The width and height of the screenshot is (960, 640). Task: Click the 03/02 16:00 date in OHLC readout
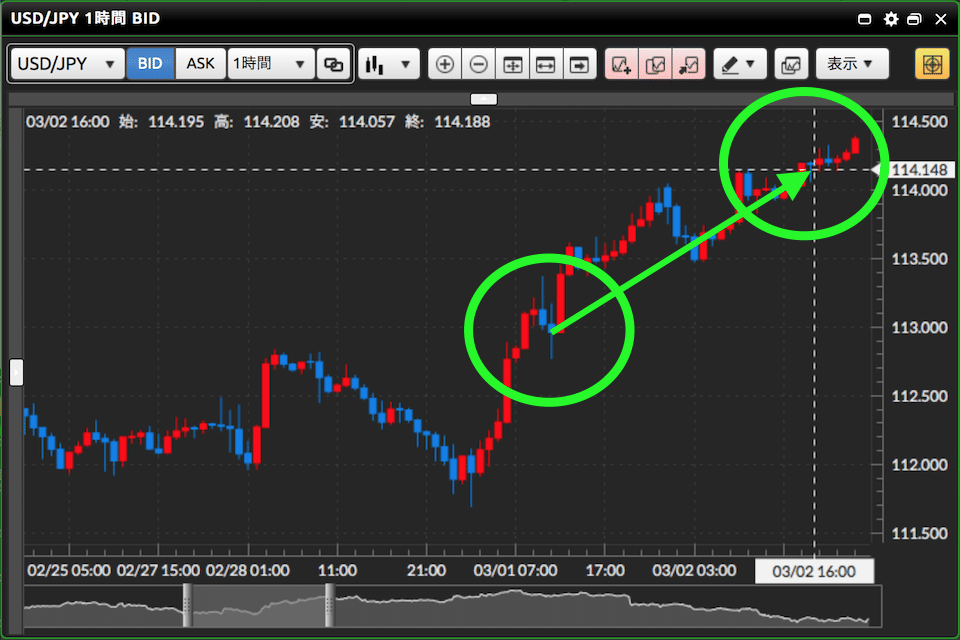point(67,122)
